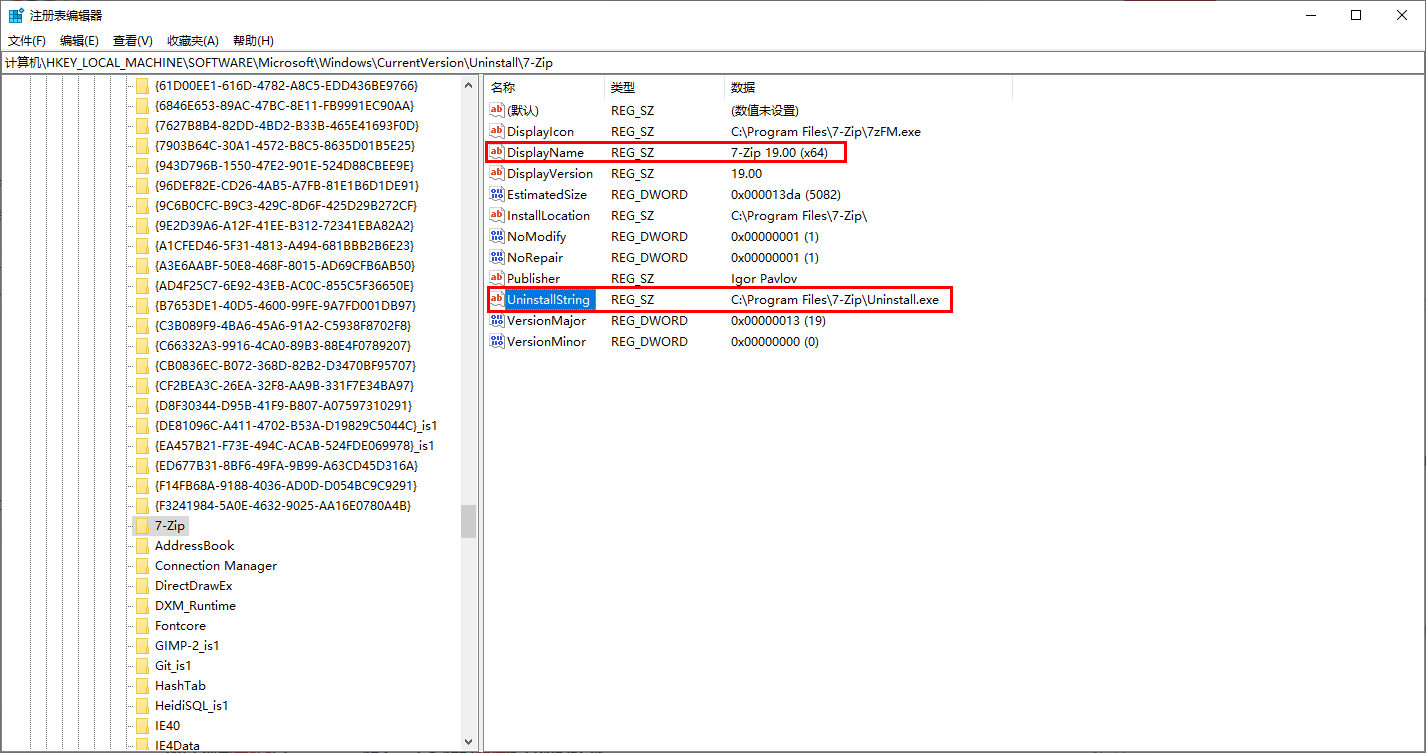This screenshot has width=1426, height=753.
Task: Click the 7-Zip key folder icon
Action: [x=142, y=525]
